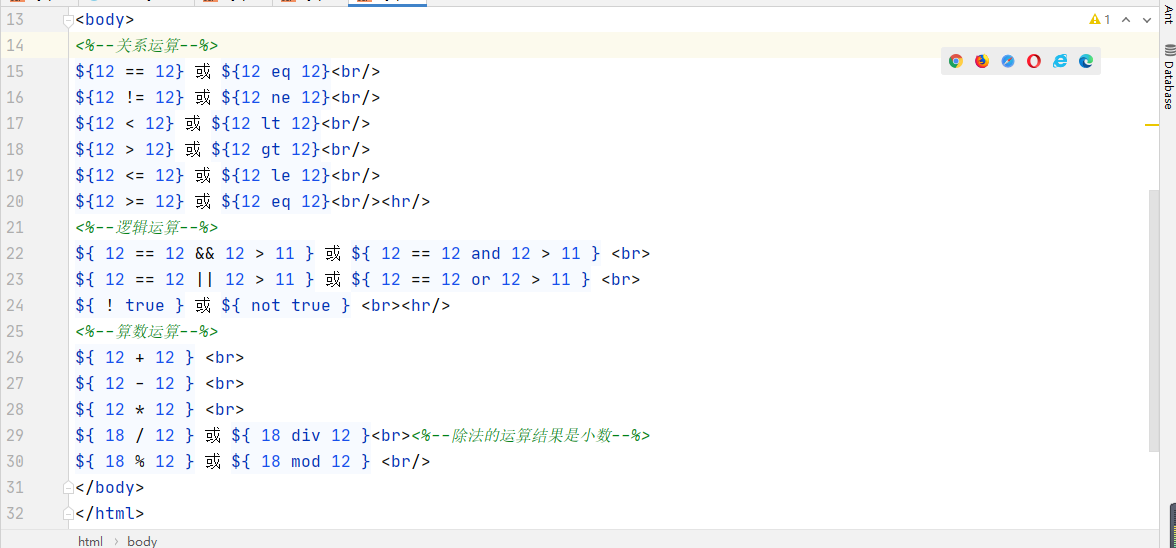The width and height of the screenshot is (1176, 548).
Task: Open page preview in Firefox browser
Action: [x=982, y=61]
